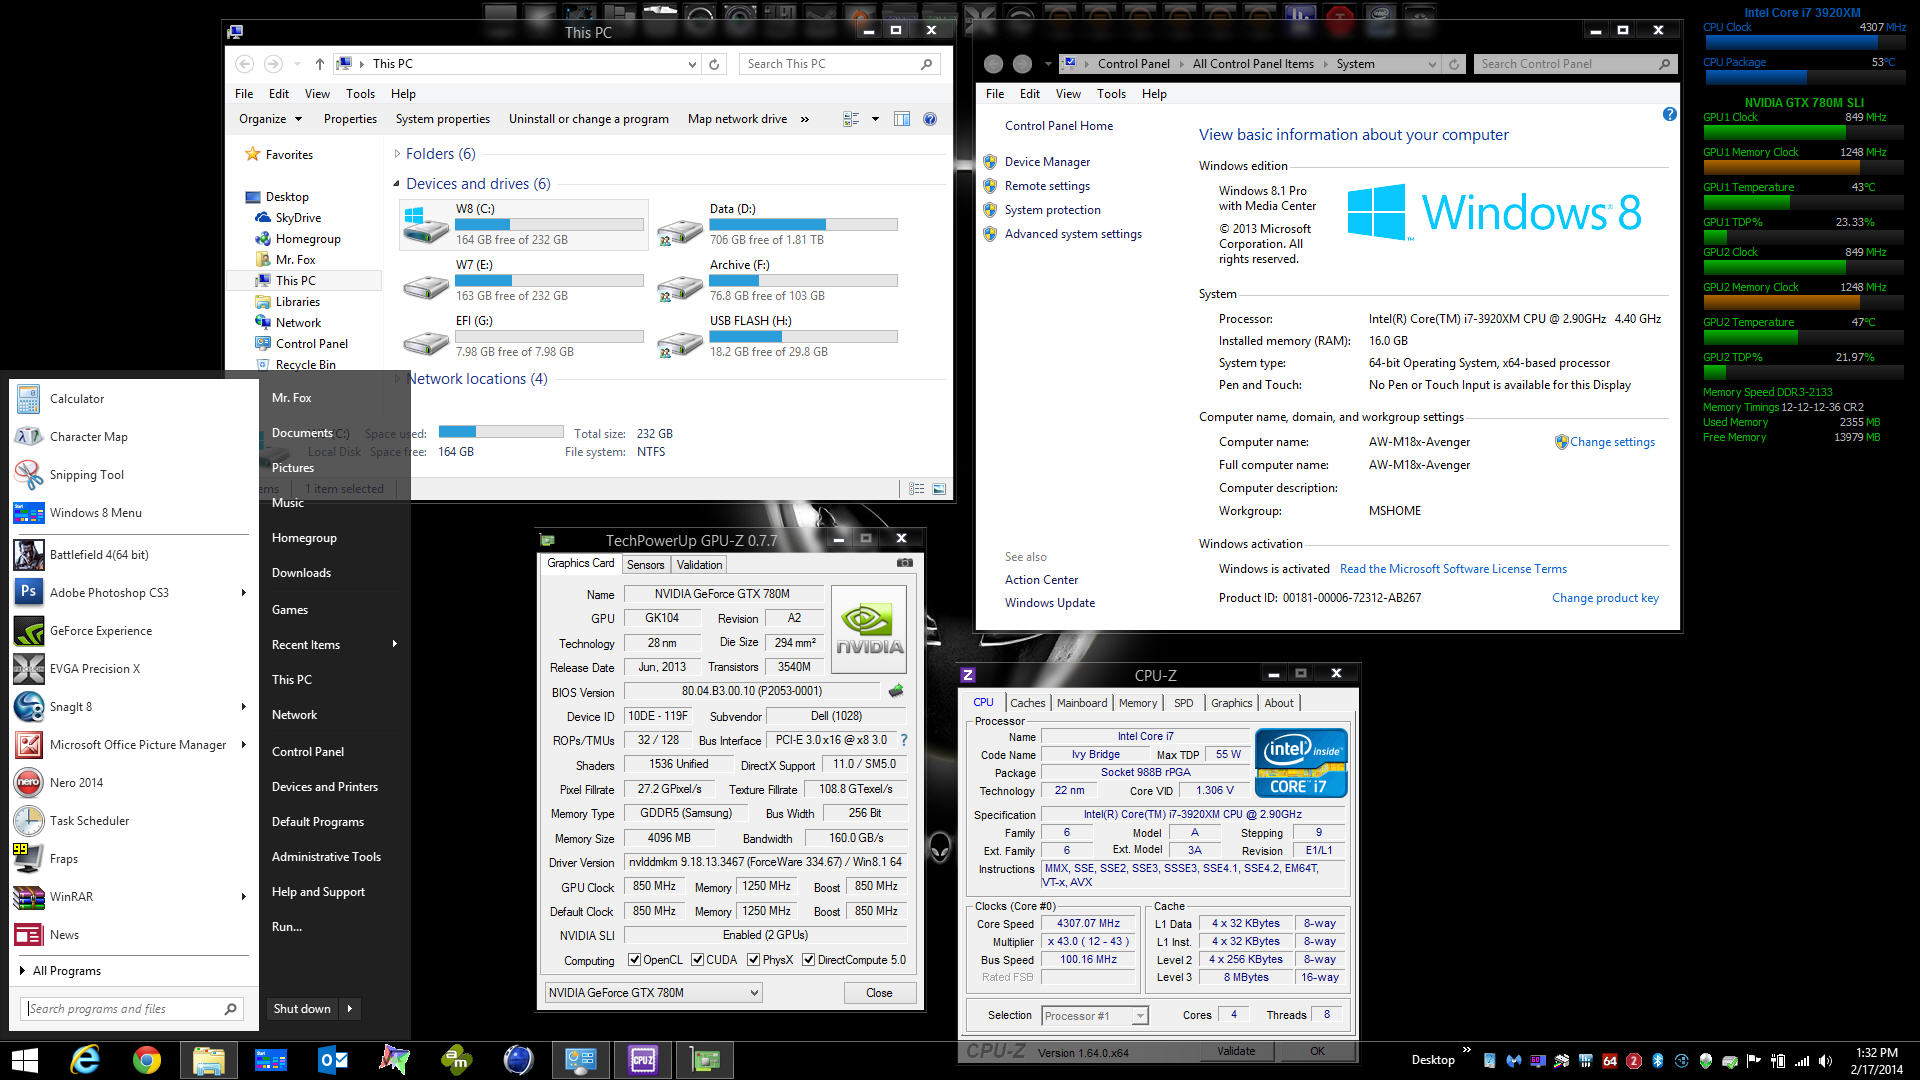Click the Shut down button

pyautogui.click(x=302, y=1009)
